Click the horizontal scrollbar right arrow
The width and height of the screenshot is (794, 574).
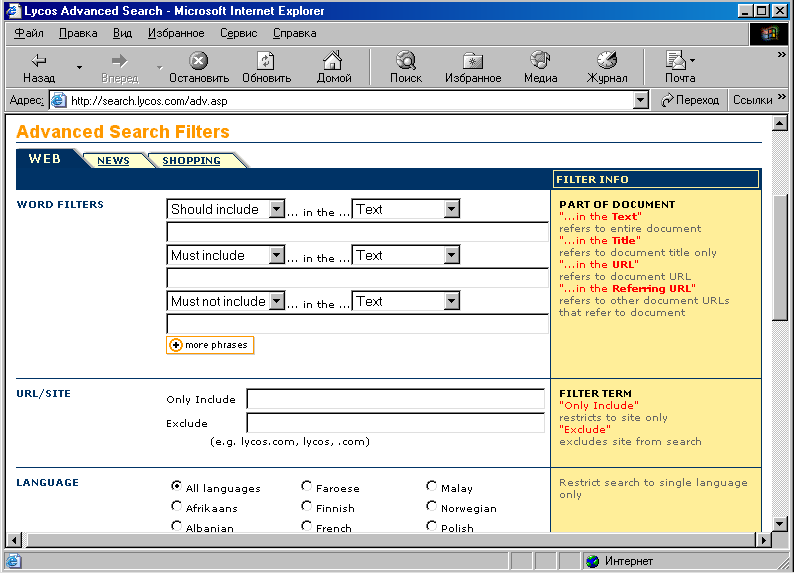[x=764, y=540]
